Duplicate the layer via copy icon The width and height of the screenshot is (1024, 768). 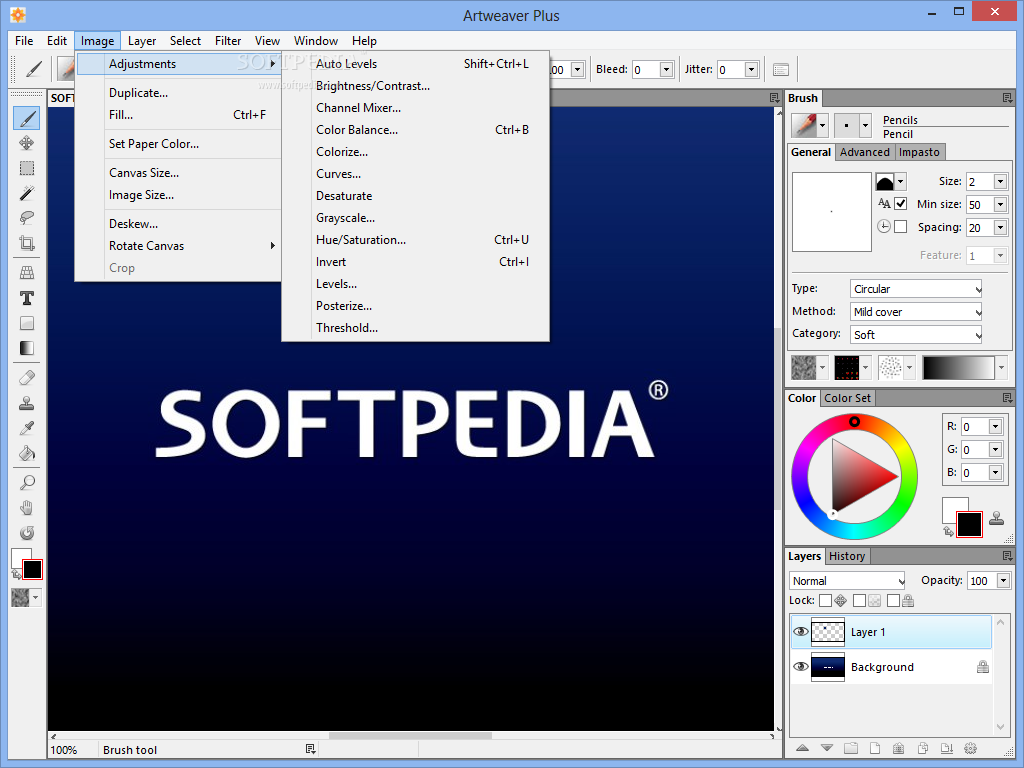(923, 748)
